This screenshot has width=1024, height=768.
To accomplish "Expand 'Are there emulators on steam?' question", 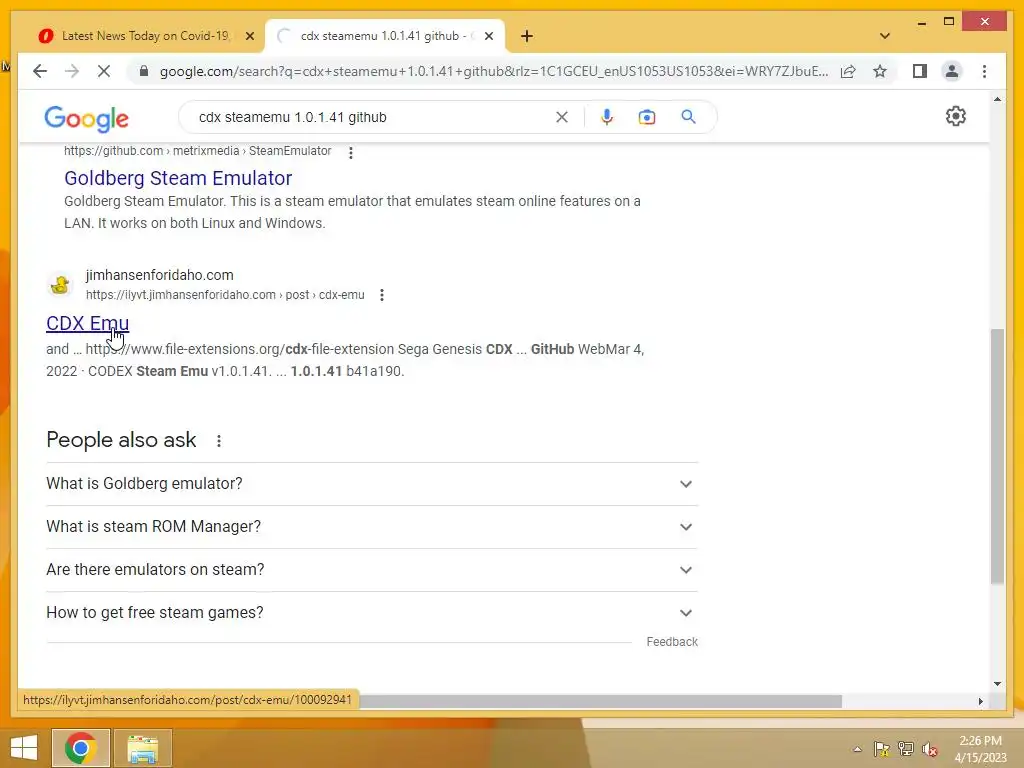I will click(x=372, y=570).
